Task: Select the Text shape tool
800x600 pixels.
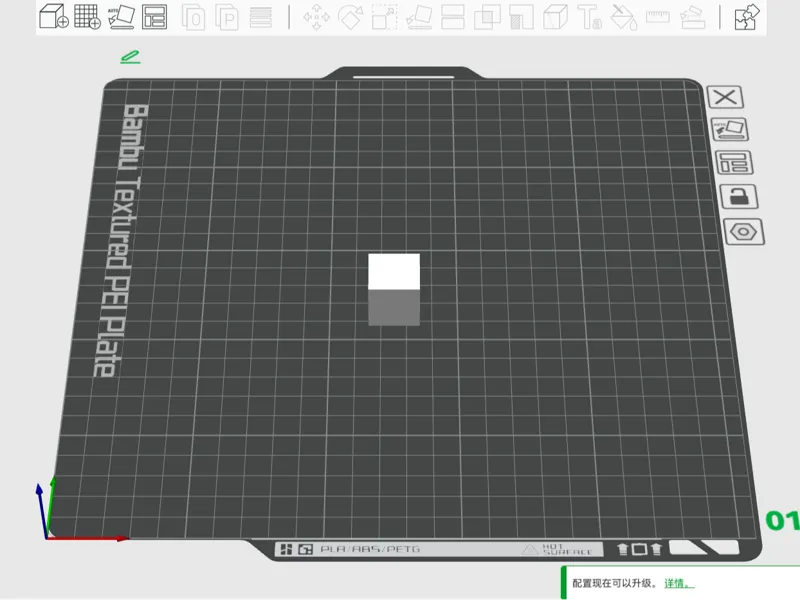Action: click(x=589, y=17)
